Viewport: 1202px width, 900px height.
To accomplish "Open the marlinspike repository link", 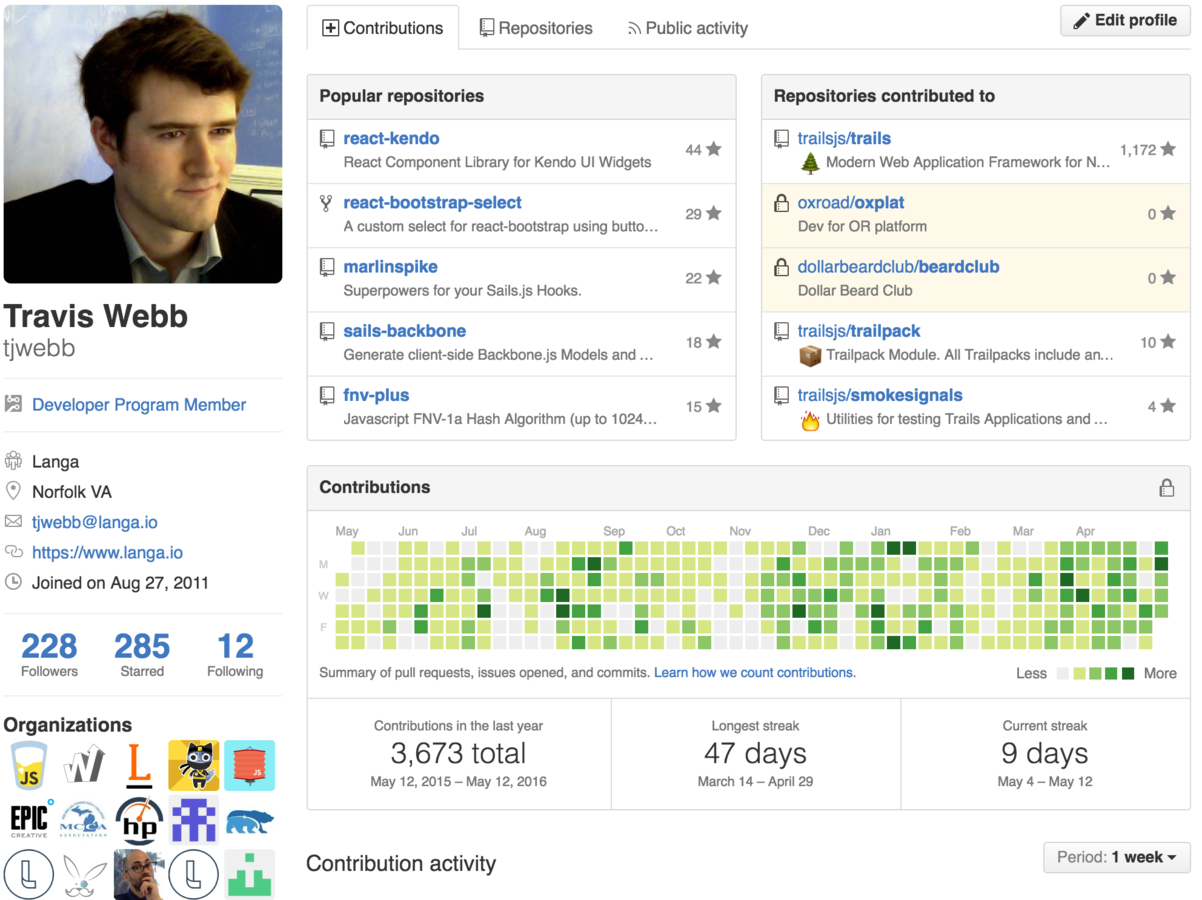I will (x=390, y=266).
